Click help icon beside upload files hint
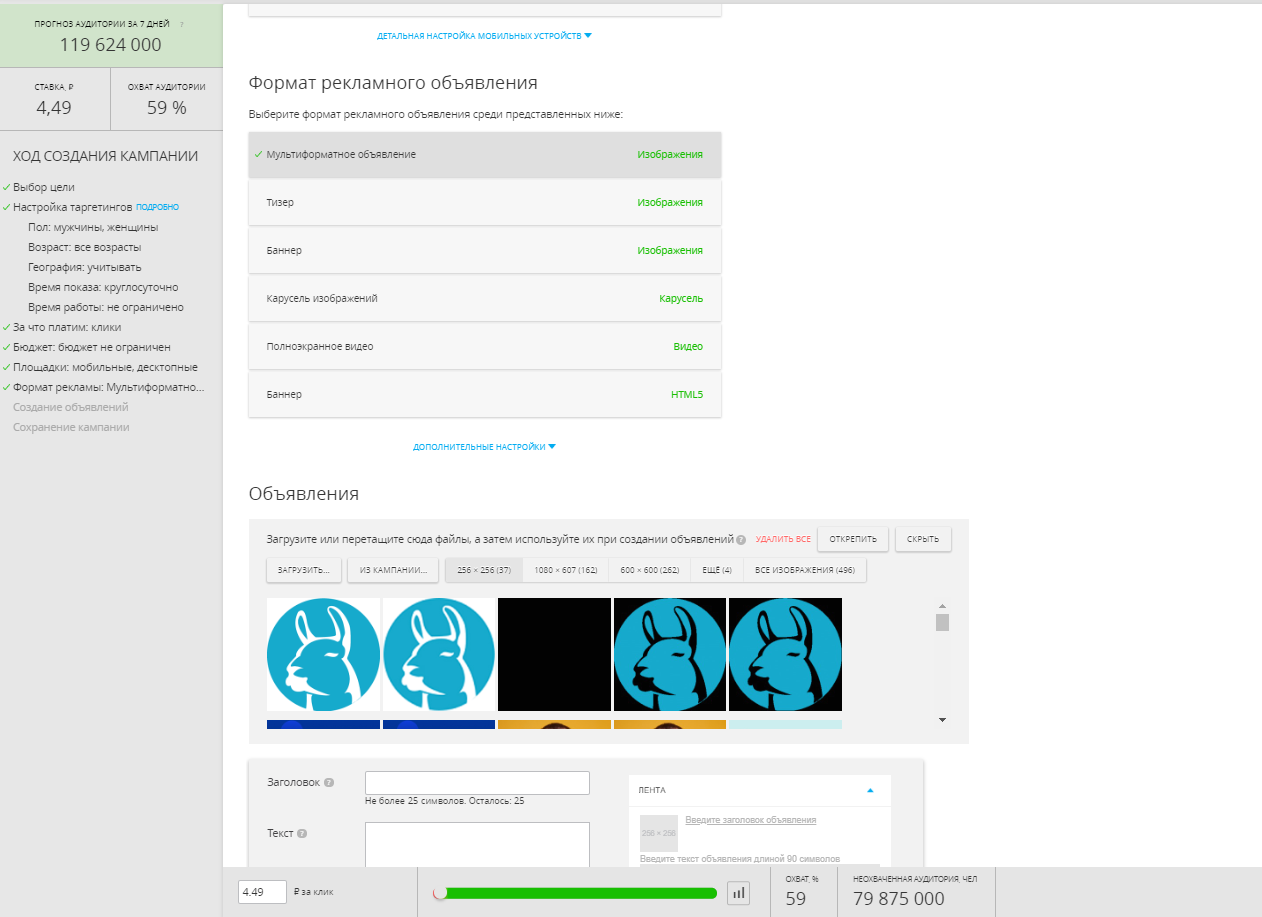This screenshot has height=917, width=1262. tap(741, 540)
